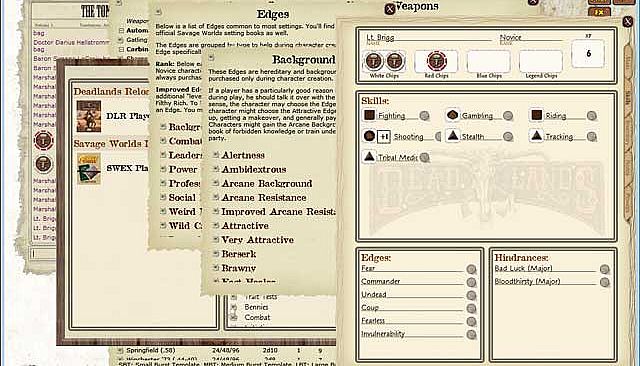The width and height of the screenshot is (640, 366).
Task: Click the icon beside Brawny
Action: [x=216, y=268]
